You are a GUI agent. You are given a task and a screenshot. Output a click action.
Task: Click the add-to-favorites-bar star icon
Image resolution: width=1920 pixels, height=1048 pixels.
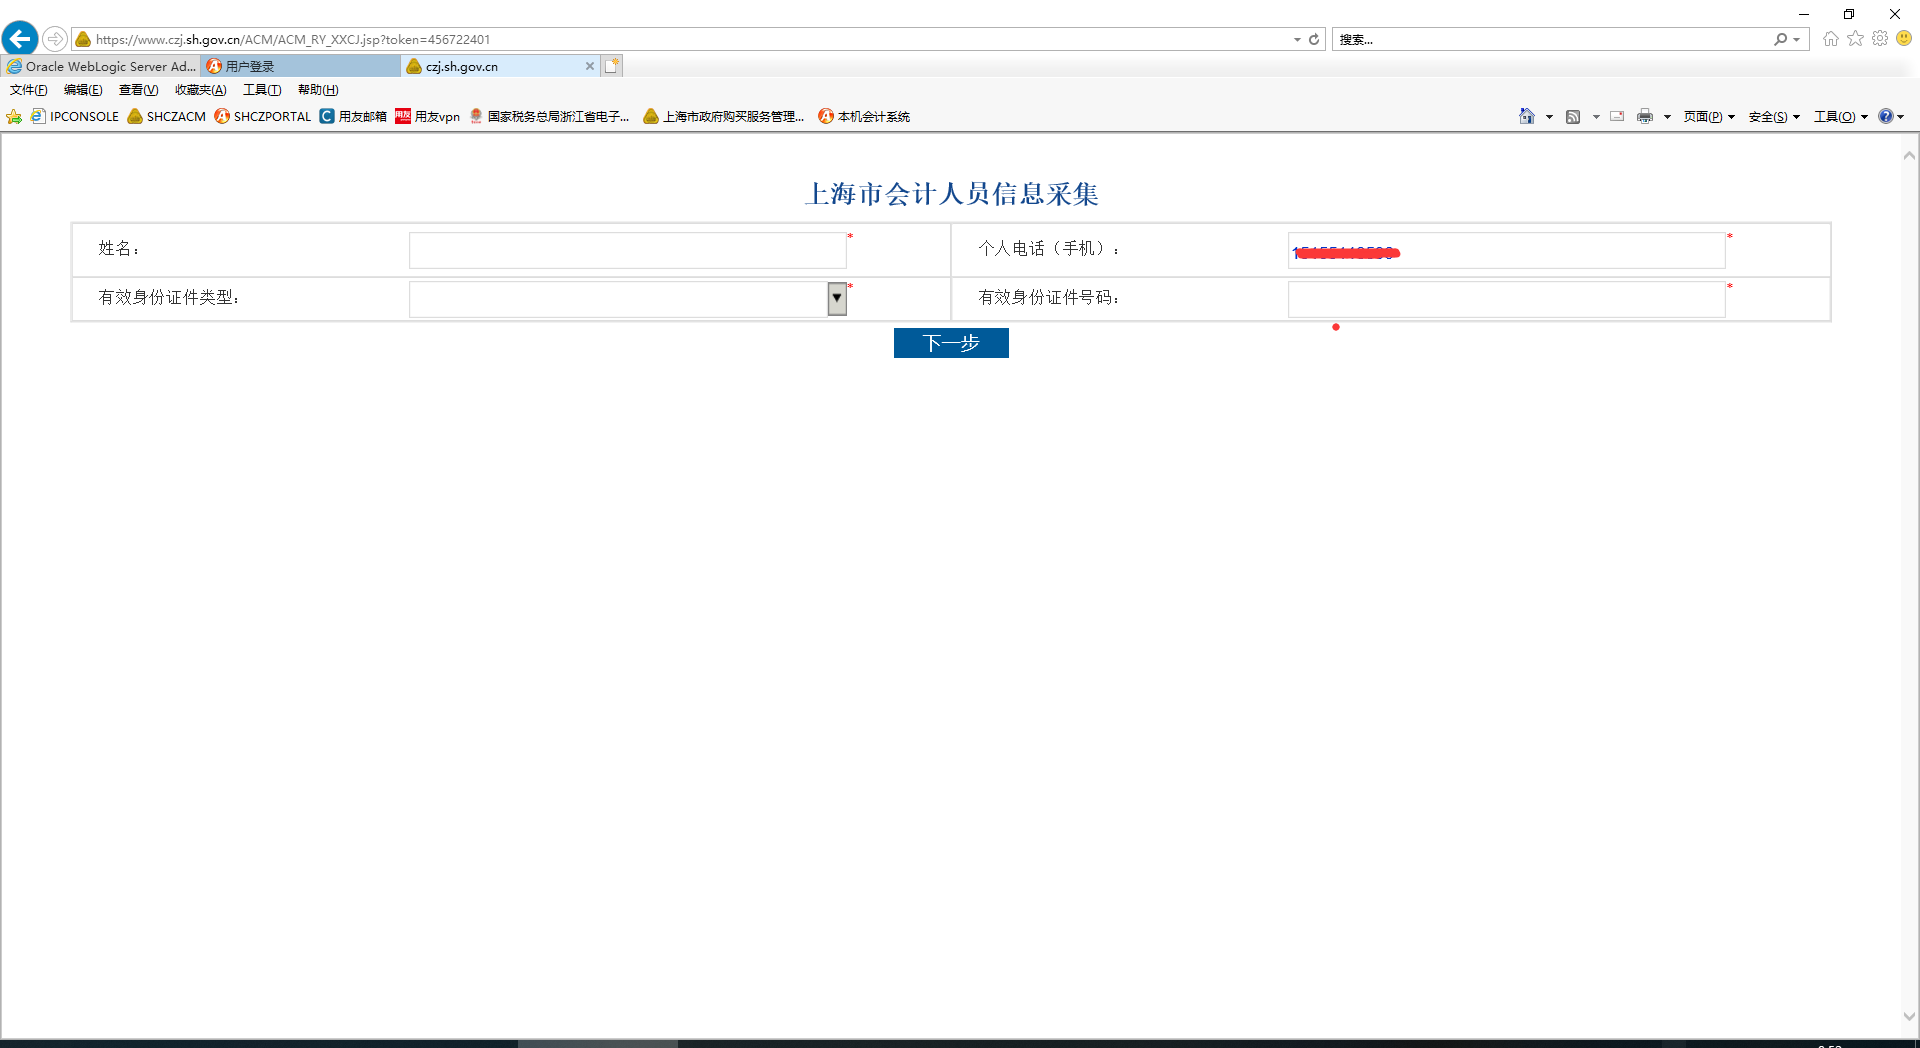14,117
